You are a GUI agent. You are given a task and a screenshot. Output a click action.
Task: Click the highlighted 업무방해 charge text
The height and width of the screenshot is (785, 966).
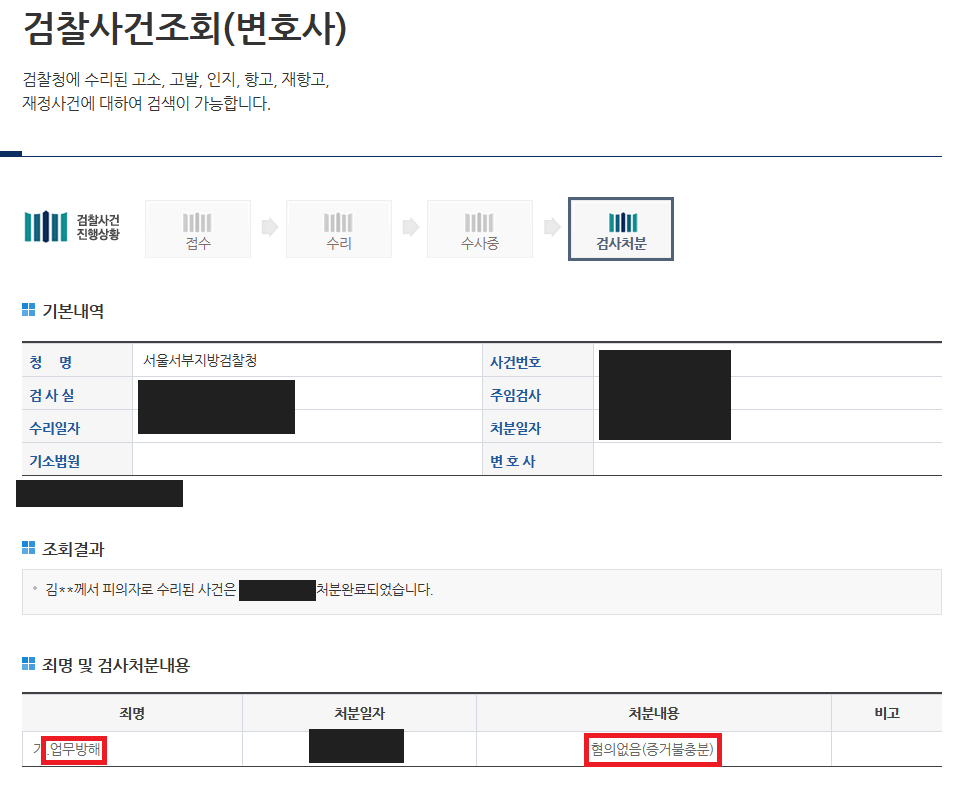pos(73,747)
